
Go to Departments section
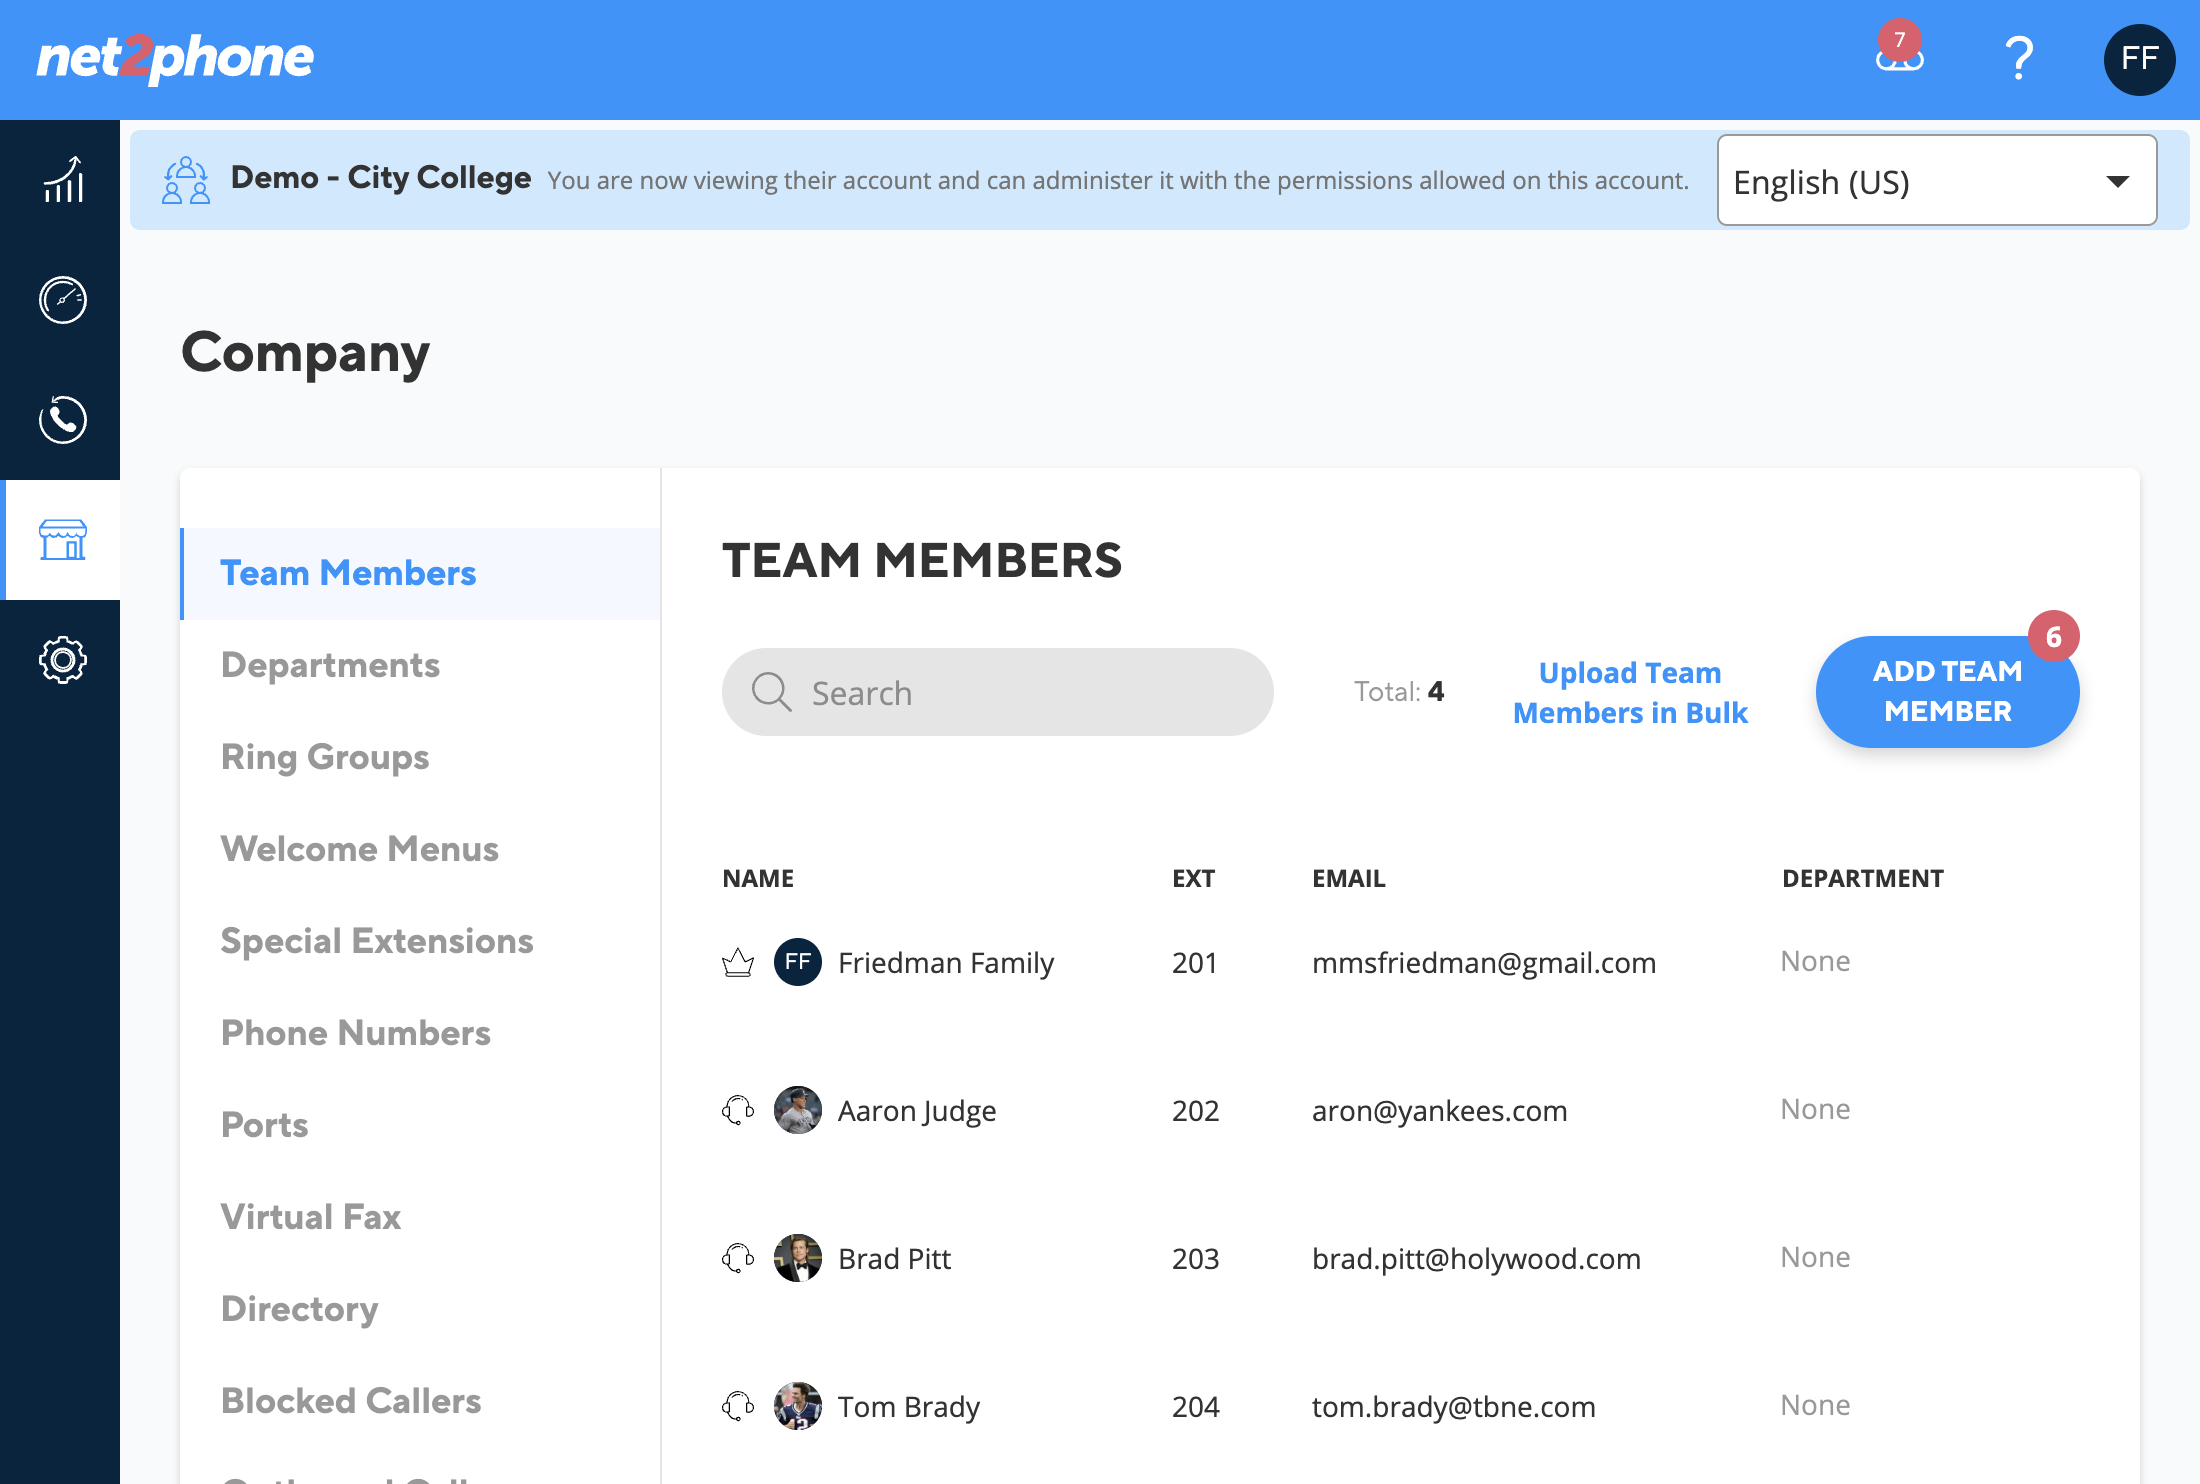click(330, 665)
